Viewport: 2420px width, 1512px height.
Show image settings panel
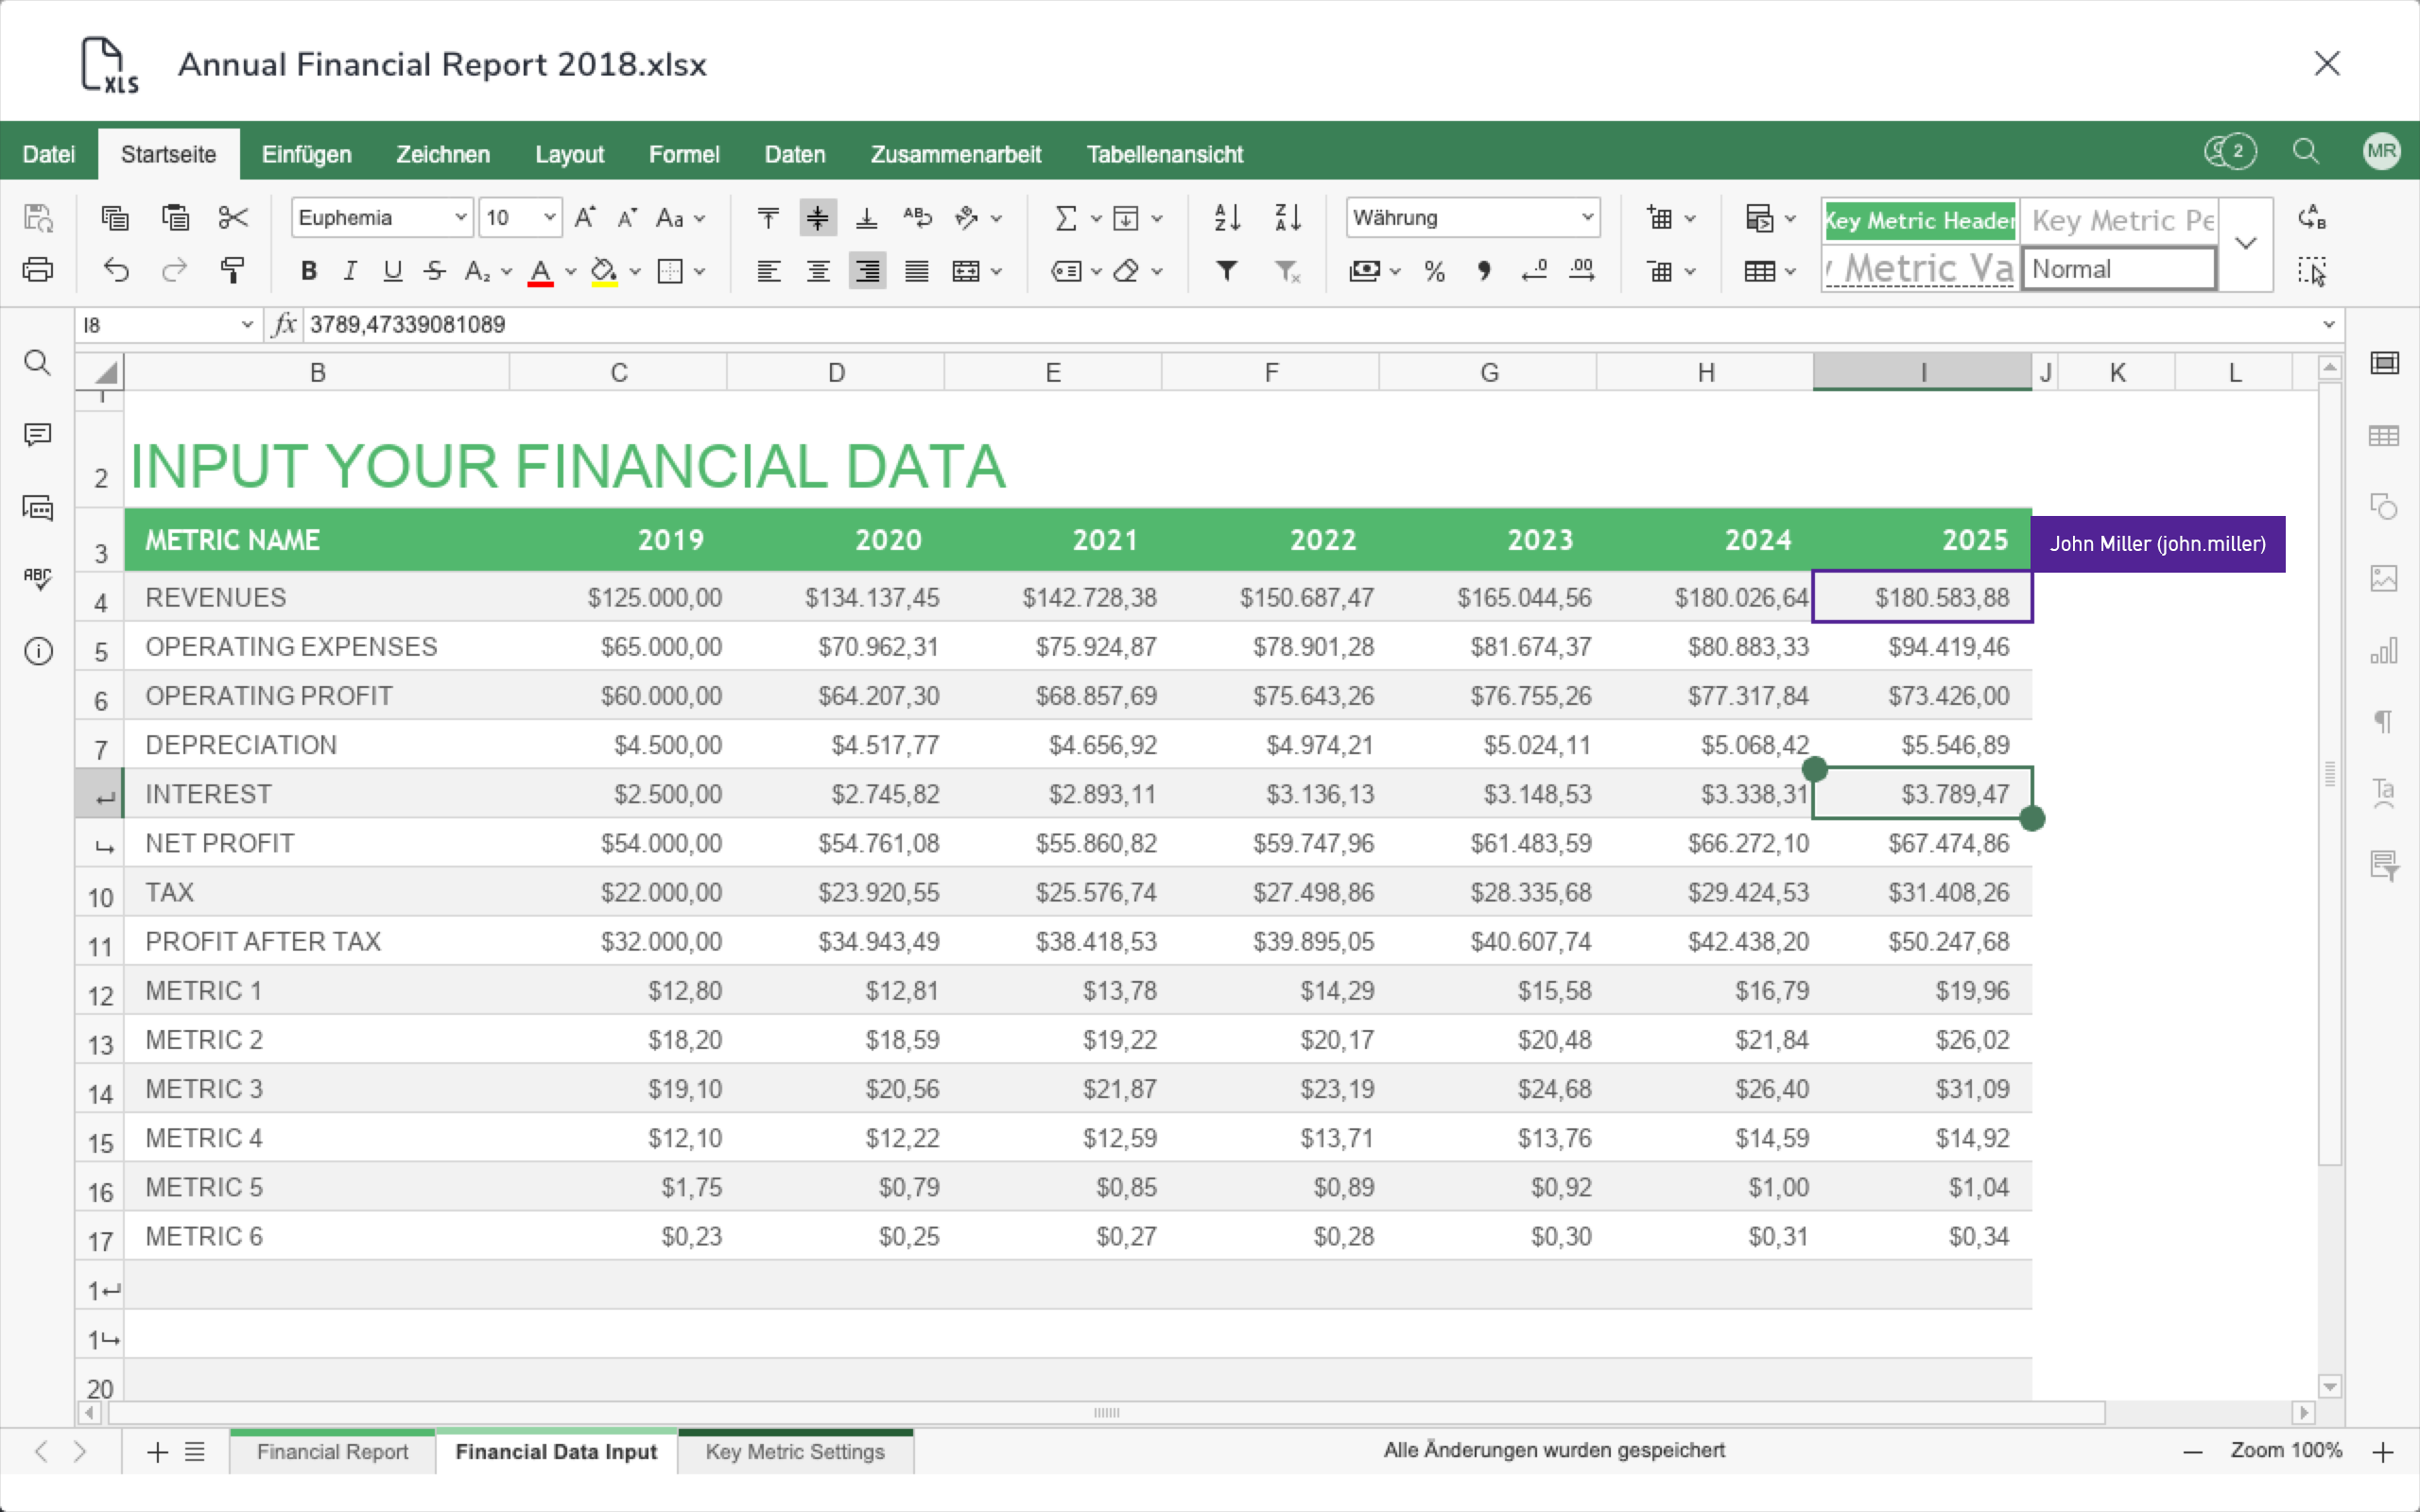coord(2386,578)
